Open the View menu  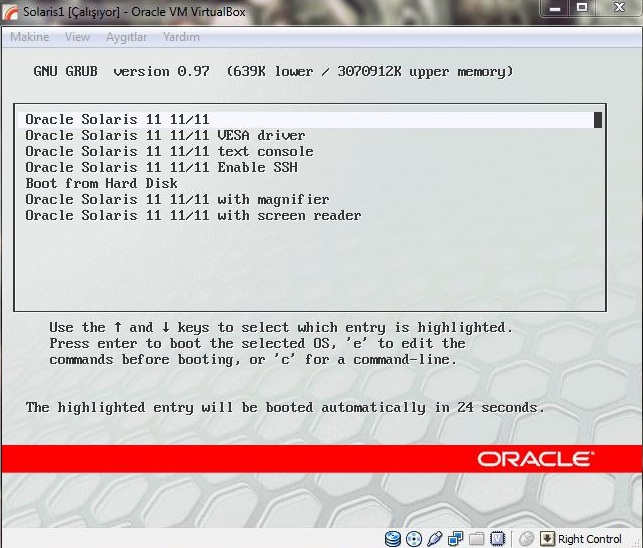tap(77, 37)
